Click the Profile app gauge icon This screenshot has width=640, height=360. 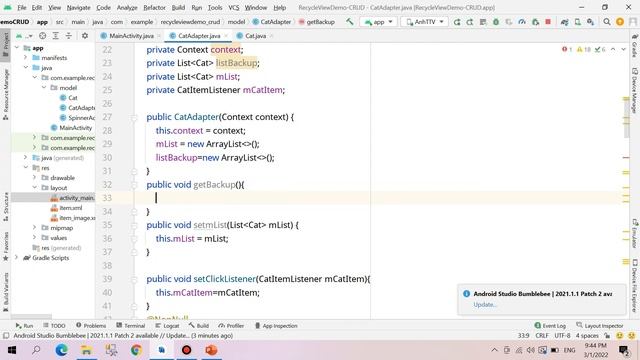point(522,22)
